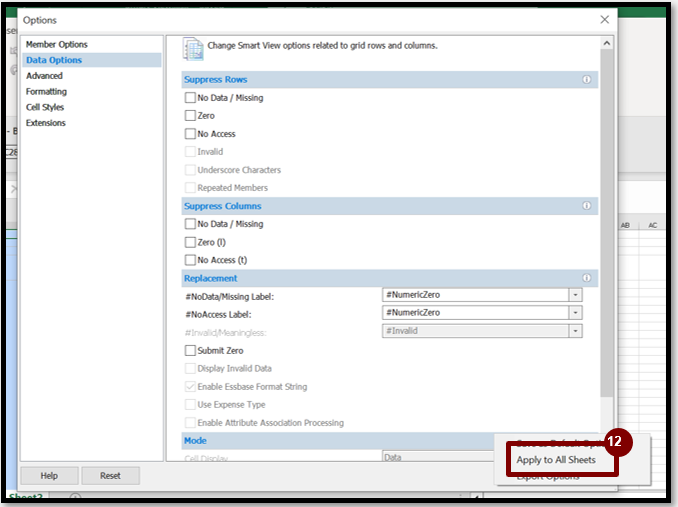Click Suppress Columns info icon
This screenshot has height=507, width=678.
pos(586,206)
